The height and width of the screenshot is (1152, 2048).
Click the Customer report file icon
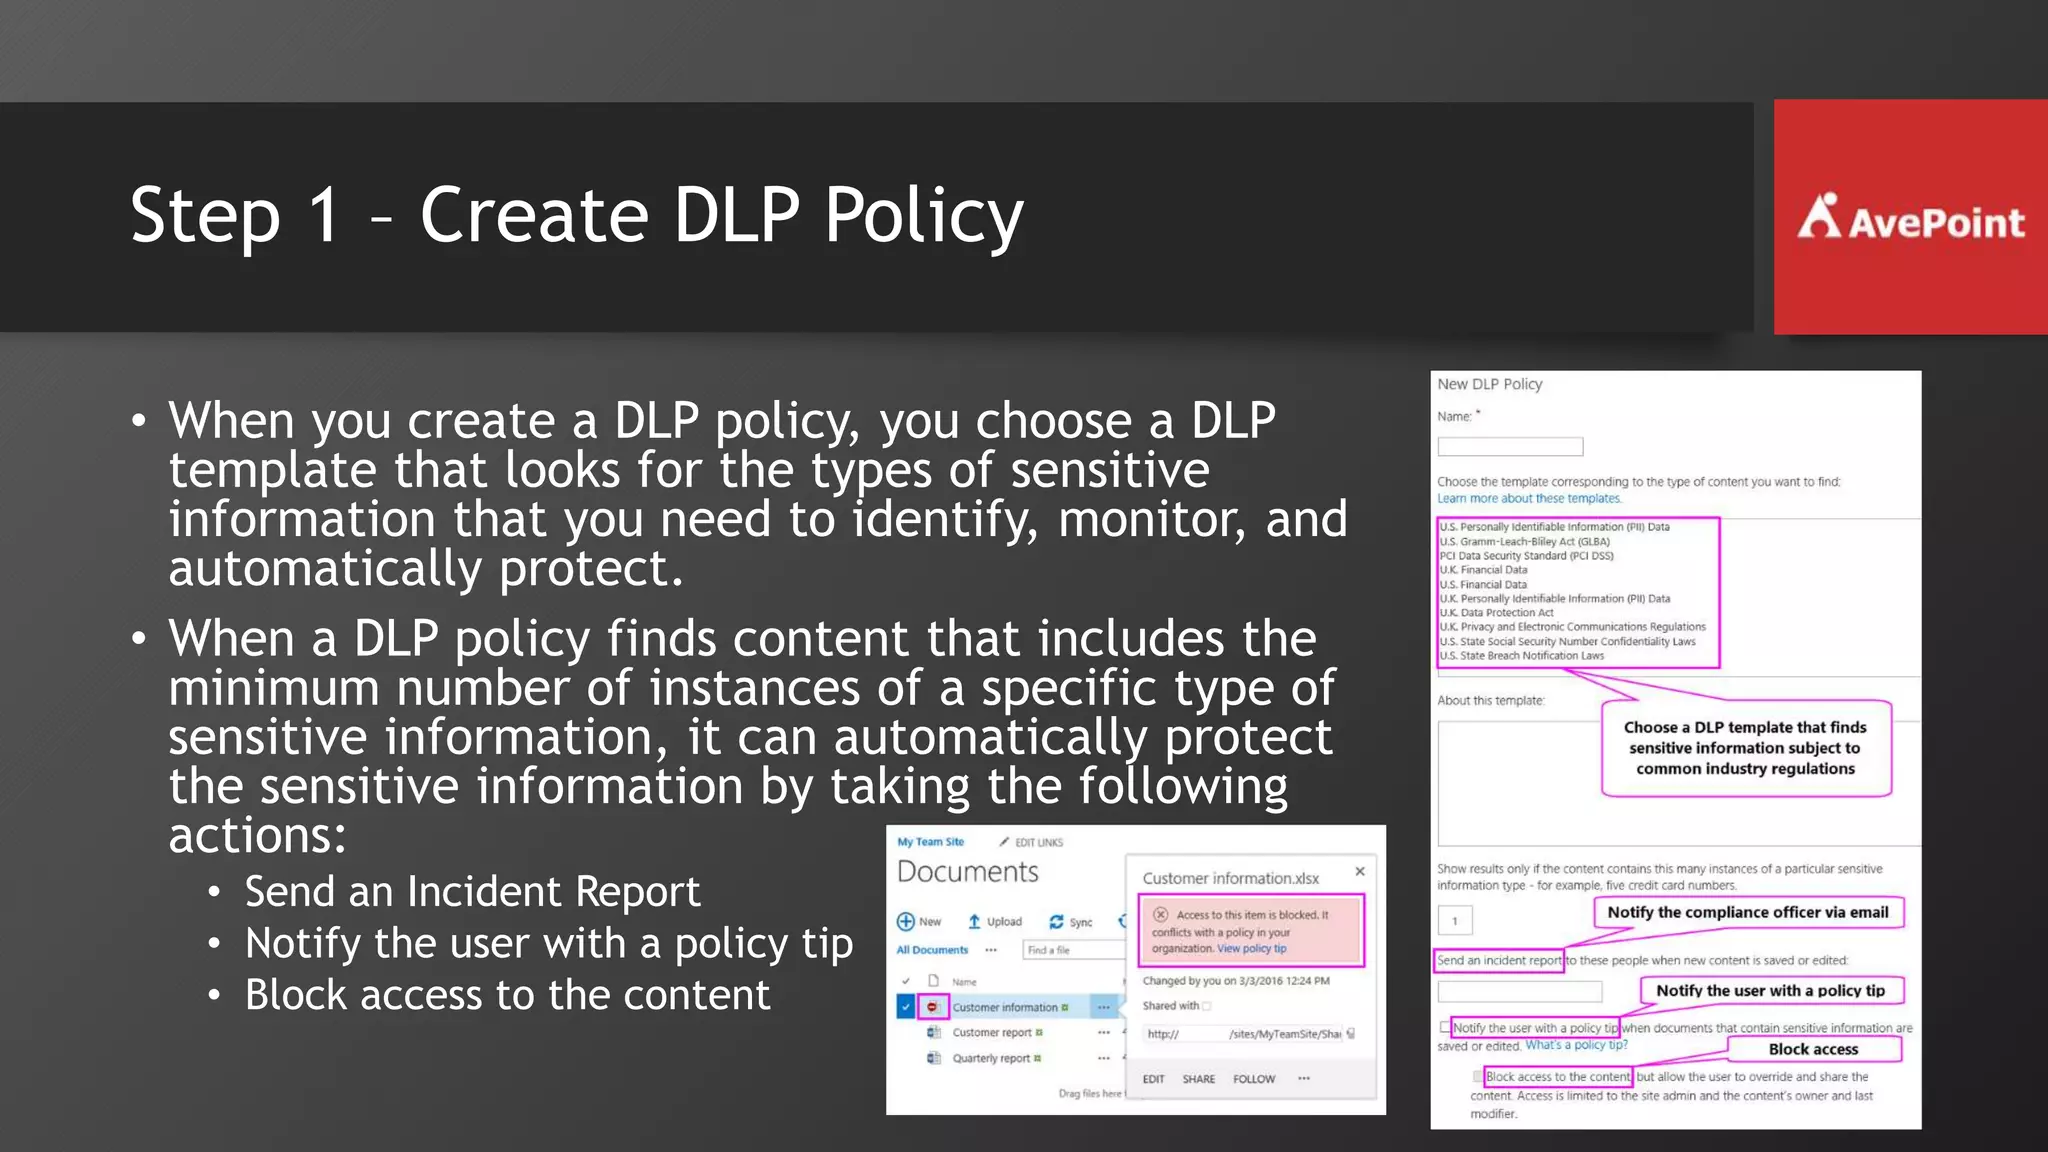[x=933, y=1032]
